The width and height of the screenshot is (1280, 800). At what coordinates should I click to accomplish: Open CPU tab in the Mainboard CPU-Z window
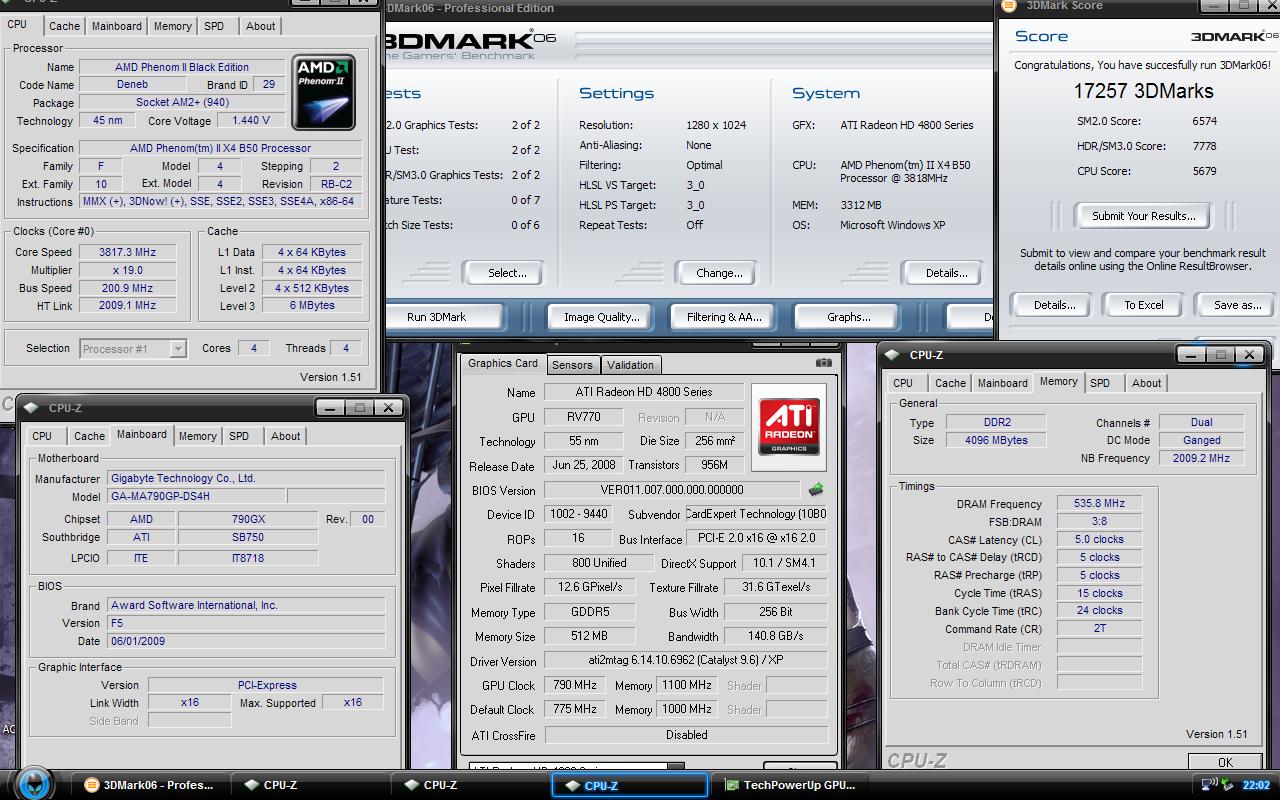click(x=42, y=436)
